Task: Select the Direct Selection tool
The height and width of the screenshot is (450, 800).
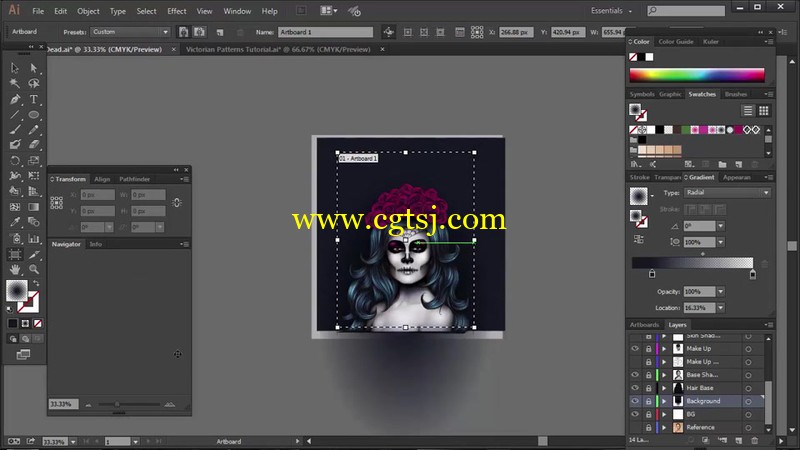Action: click(34, 68)
